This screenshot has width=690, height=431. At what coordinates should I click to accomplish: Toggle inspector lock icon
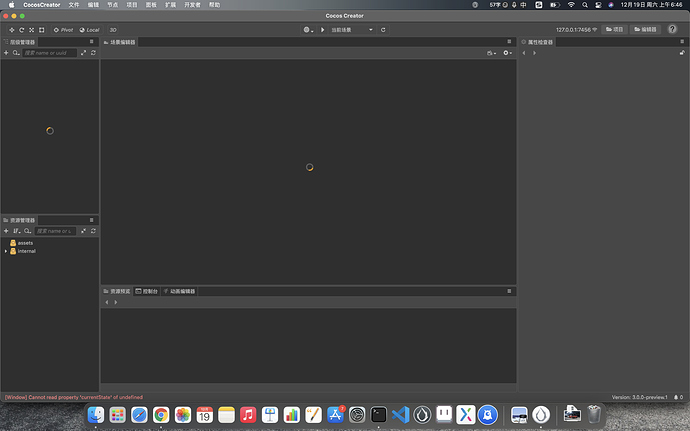[x=682, y=53]
